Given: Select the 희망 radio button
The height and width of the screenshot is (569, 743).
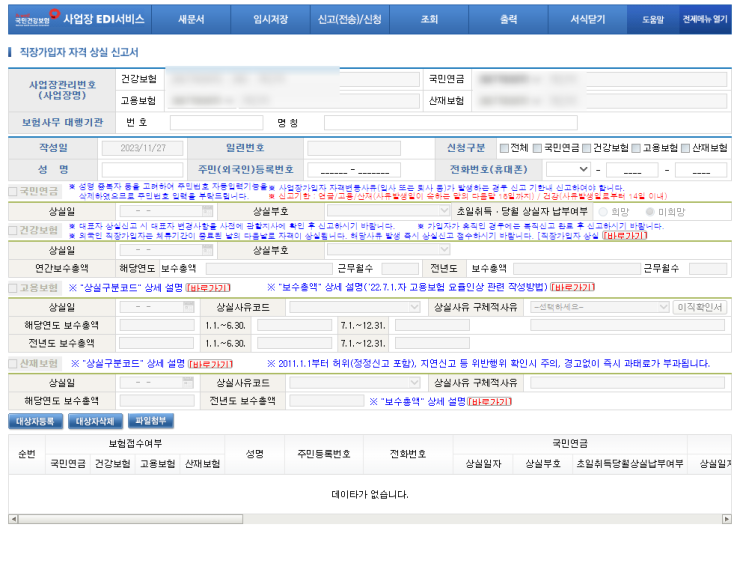Looking at the screenshot, I should point(603,212).
